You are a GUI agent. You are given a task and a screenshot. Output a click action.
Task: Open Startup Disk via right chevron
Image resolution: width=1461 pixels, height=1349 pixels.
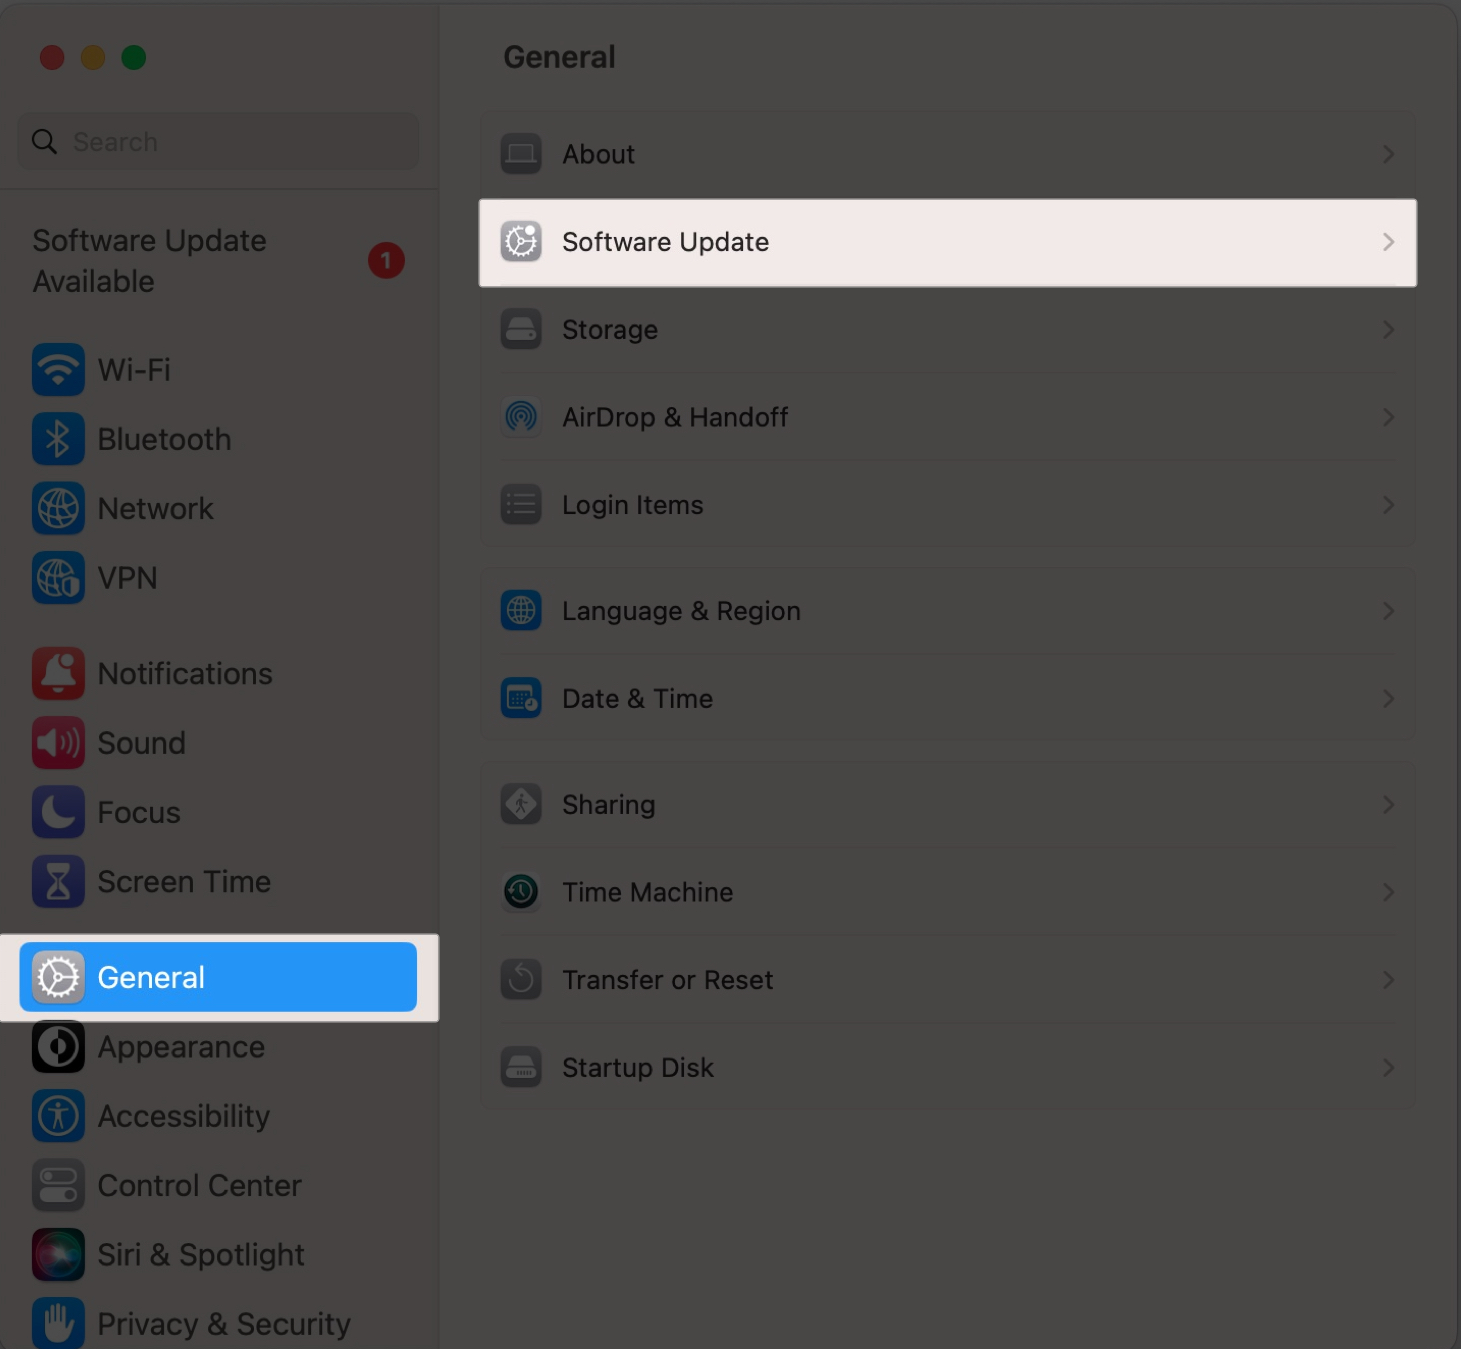[1388, 1068]
